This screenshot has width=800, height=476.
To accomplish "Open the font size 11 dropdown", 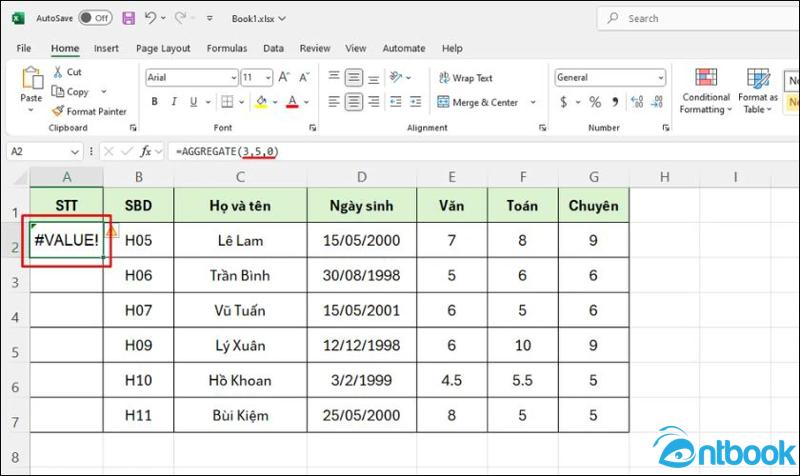I will [268, 78].
